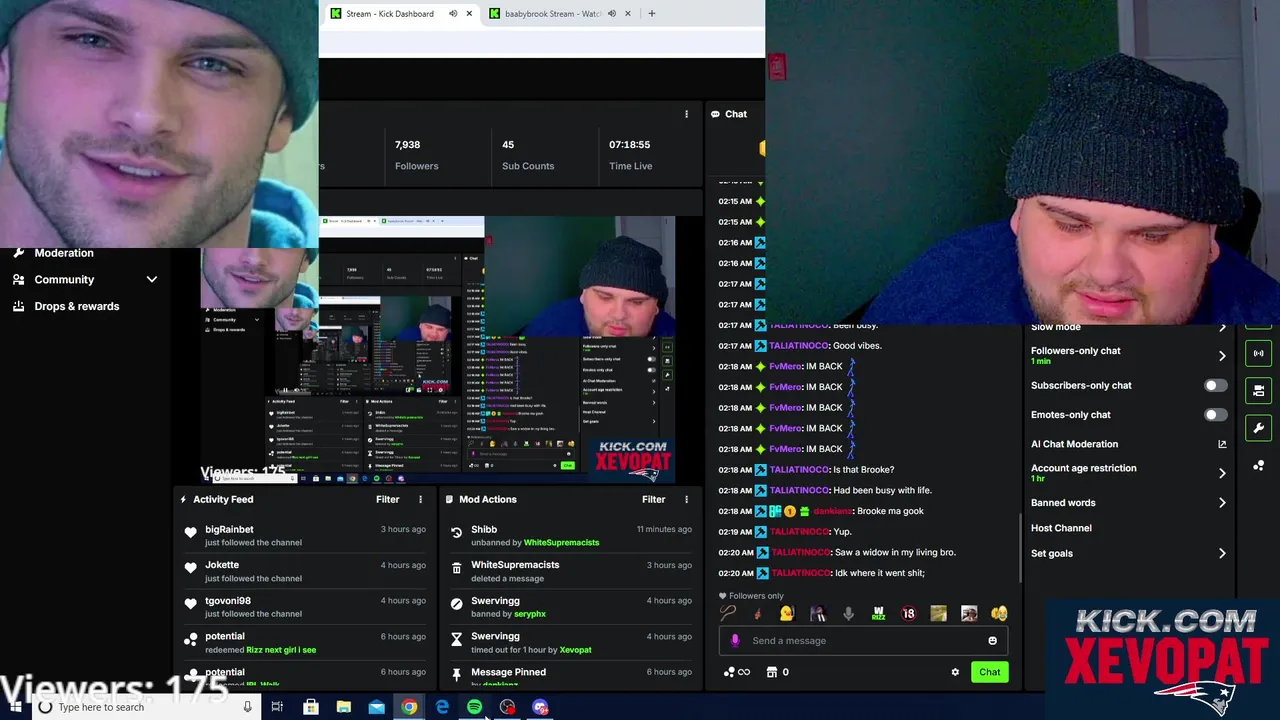
Task: Open Discord from the taskbar
Action: [x=540, y=707]
